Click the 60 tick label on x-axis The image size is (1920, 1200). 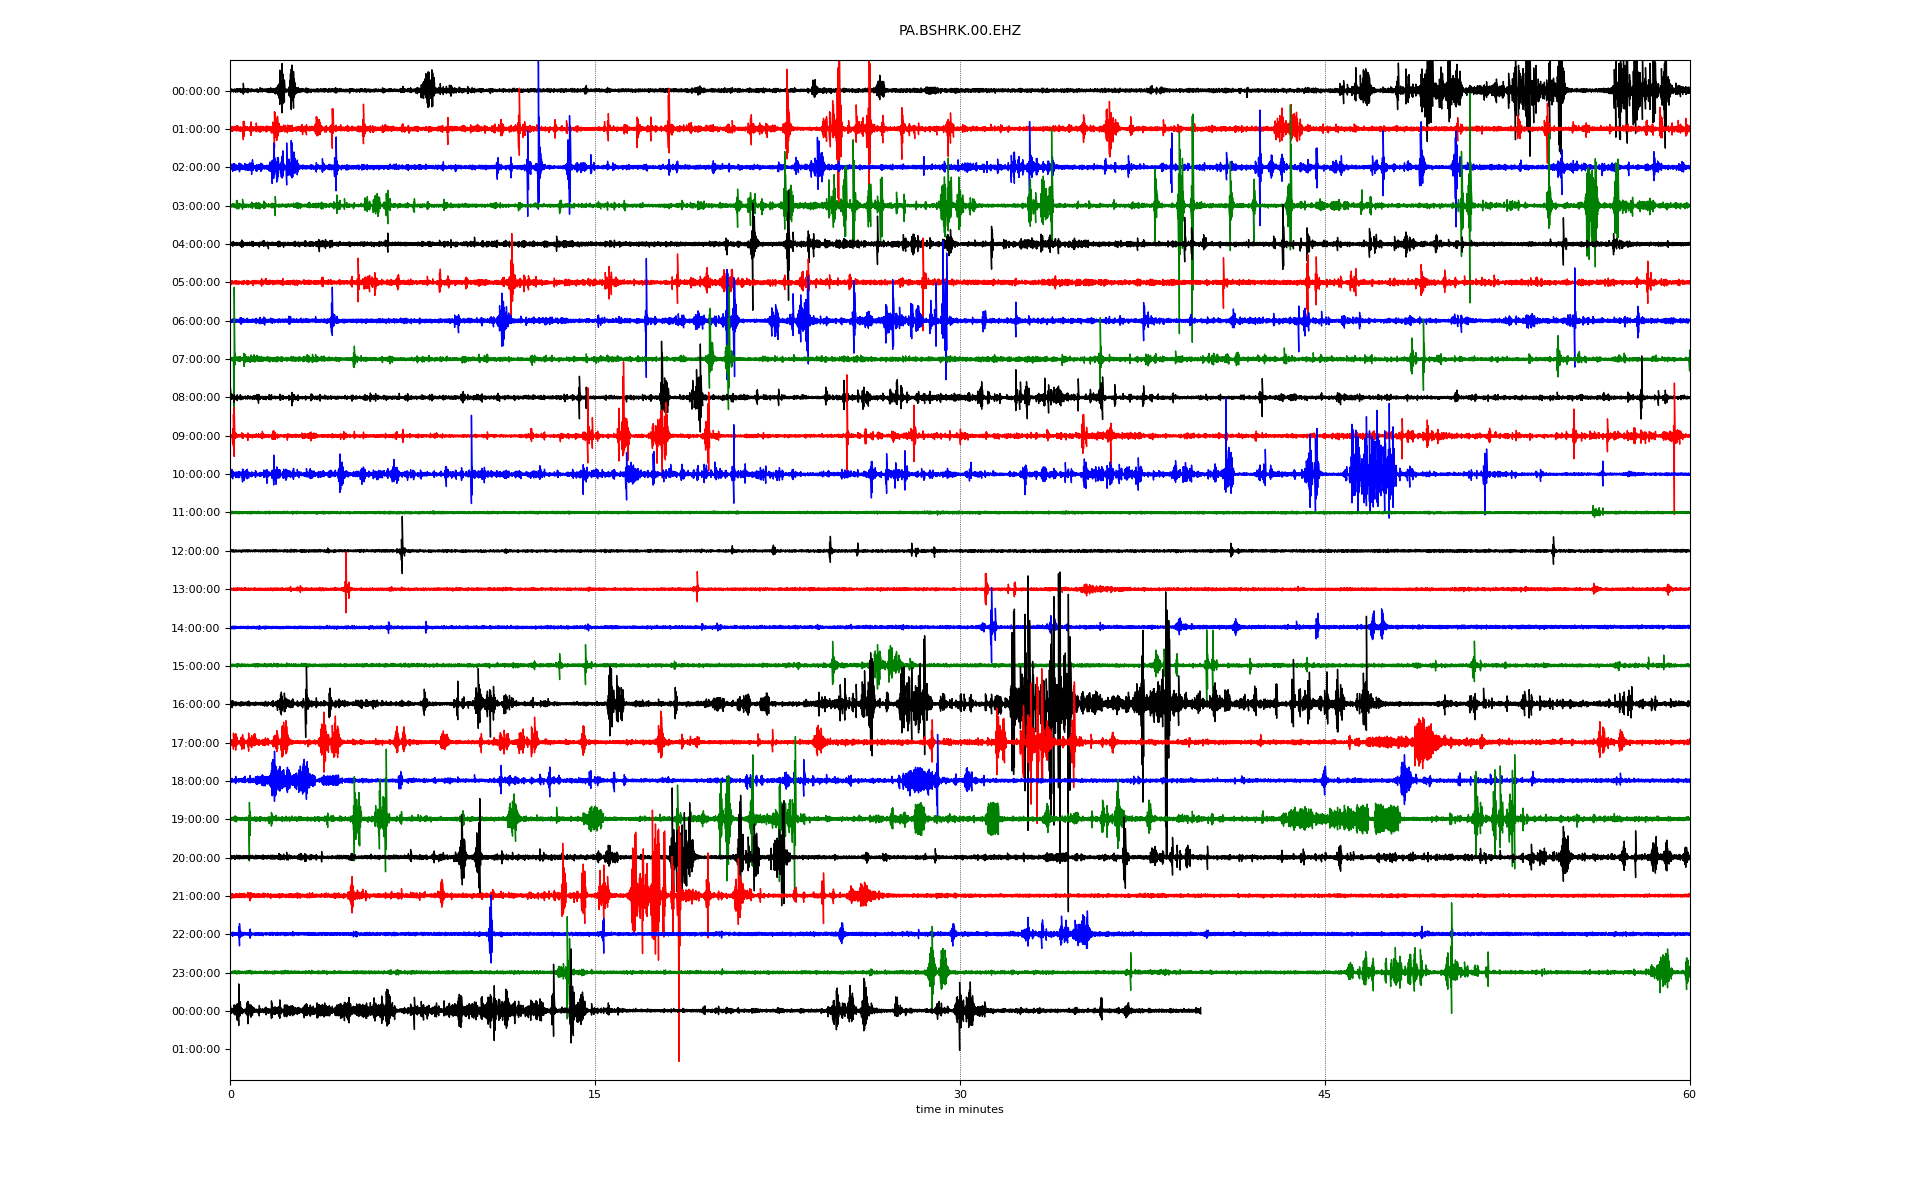(1689, 1094)
